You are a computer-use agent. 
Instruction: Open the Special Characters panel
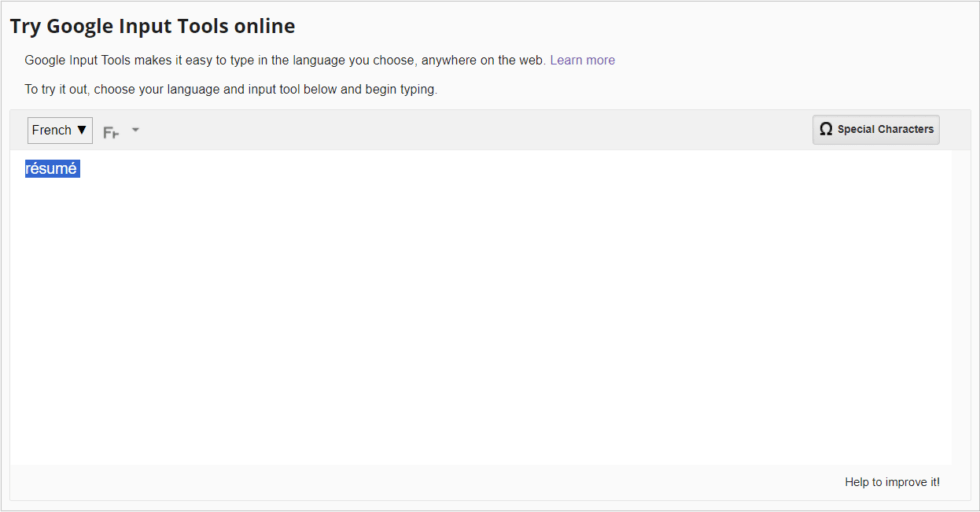[x=875, y=129]
